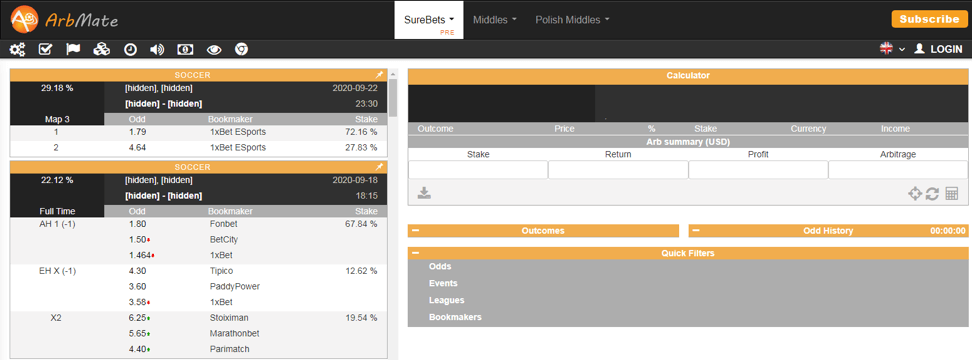Open the UK flag language dropdown

(892, 49)
